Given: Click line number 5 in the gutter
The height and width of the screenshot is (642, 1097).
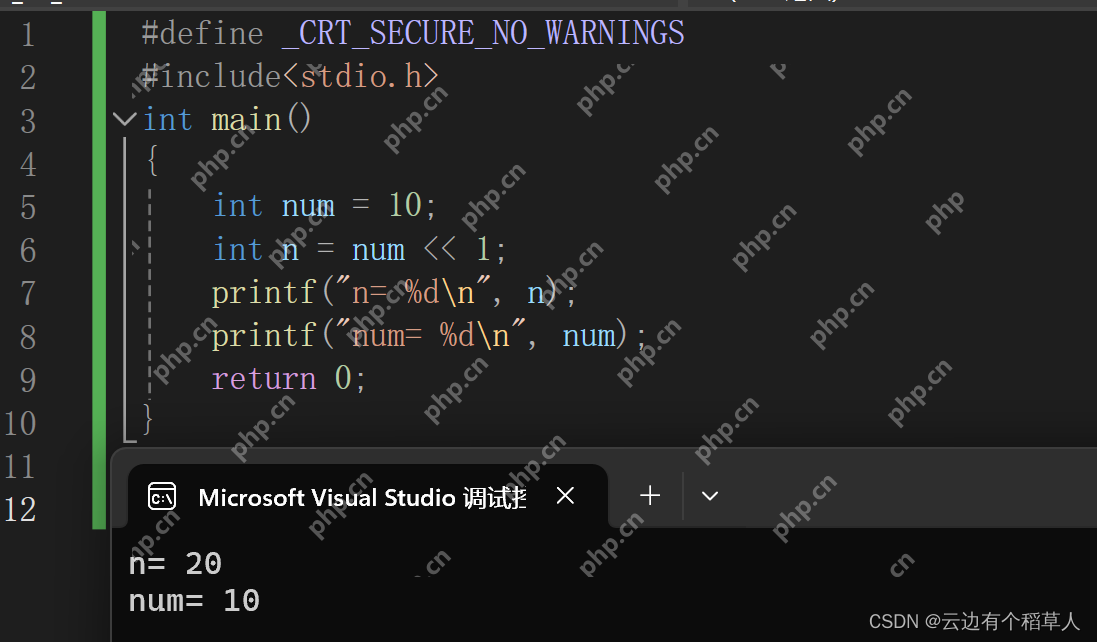Looking at the screenshot, I should 28,207.
